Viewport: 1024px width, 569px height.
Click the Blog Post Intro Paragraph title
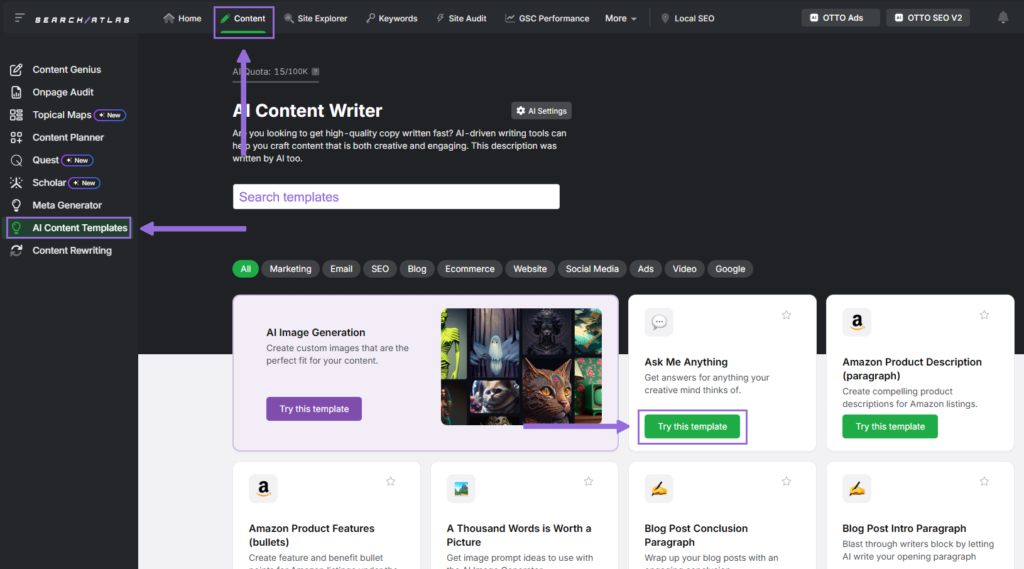[x=904, y=528]
